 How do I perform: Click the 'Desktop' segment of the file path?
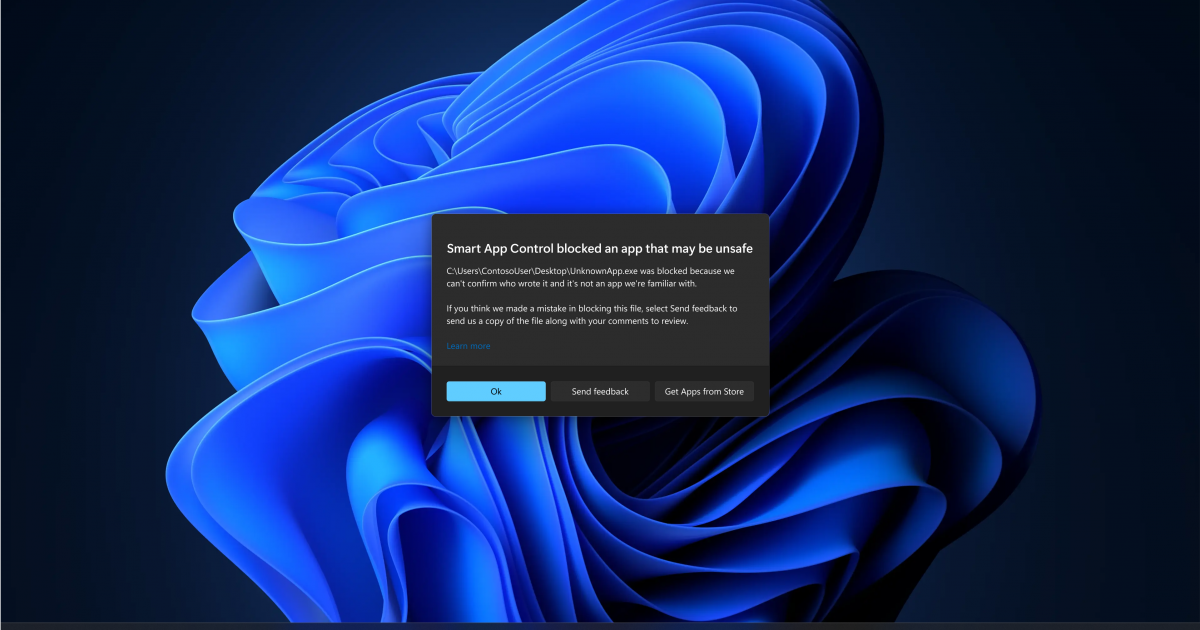(x=552, y=271)
